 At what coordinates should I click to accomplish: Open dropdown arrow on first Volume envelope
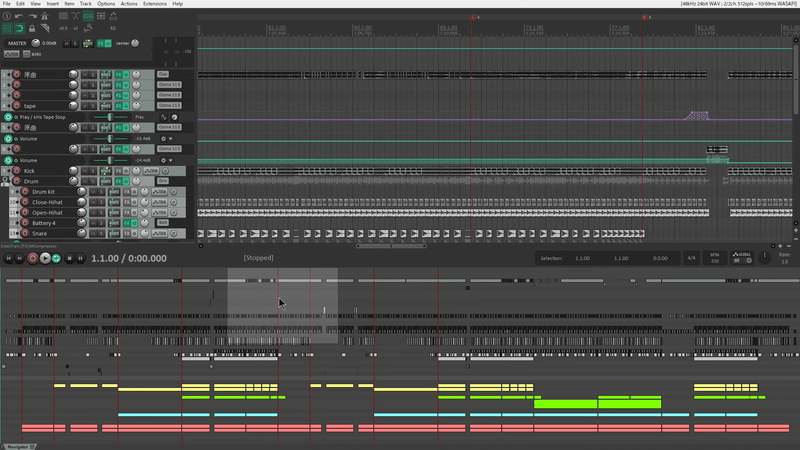coord(171,139)
